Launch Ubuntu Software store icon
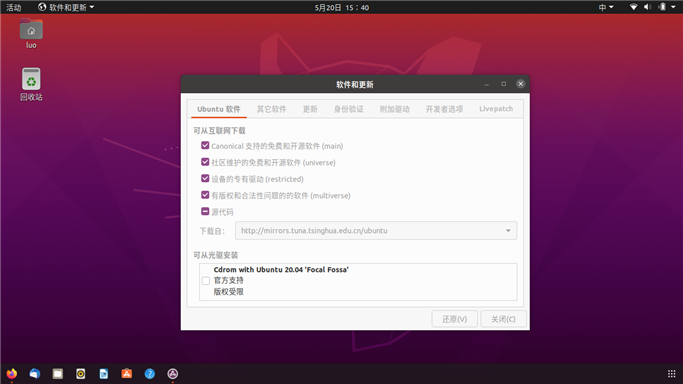The height and width of the screenshot is (384, 683). [127, 374]
